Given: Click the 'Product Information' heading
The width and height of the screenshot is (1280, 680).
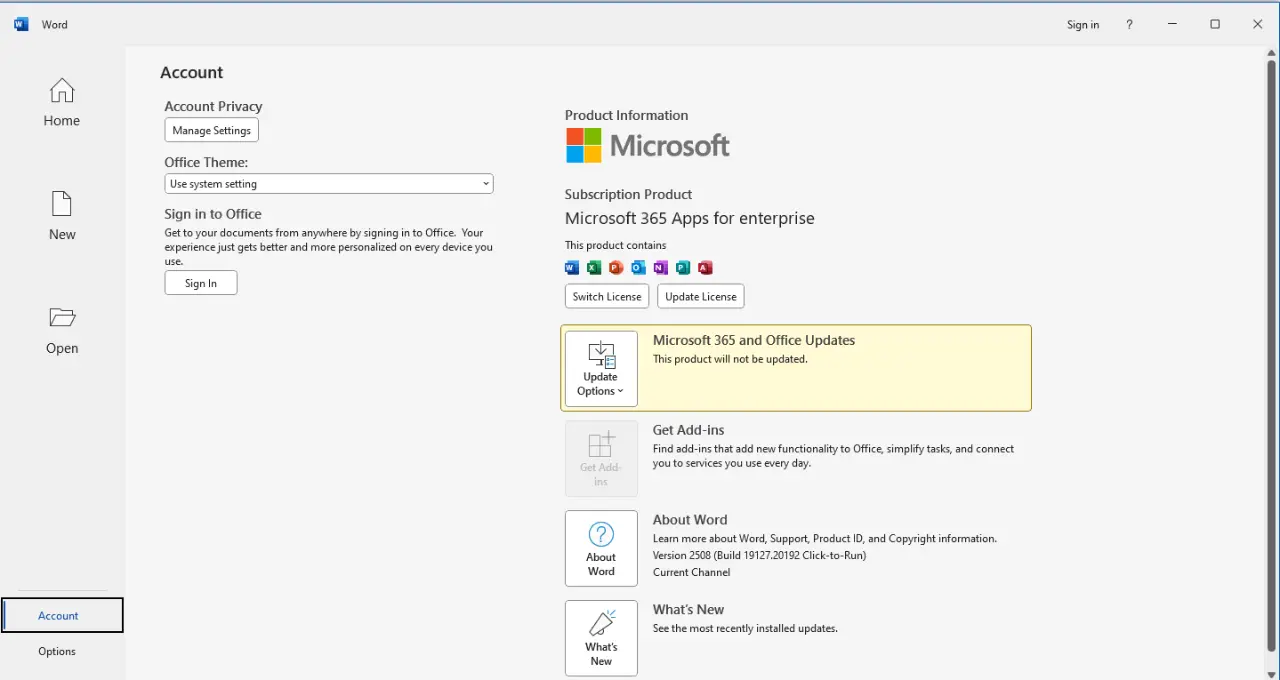Looking at the screenshot, I should (x=626, y=115).
